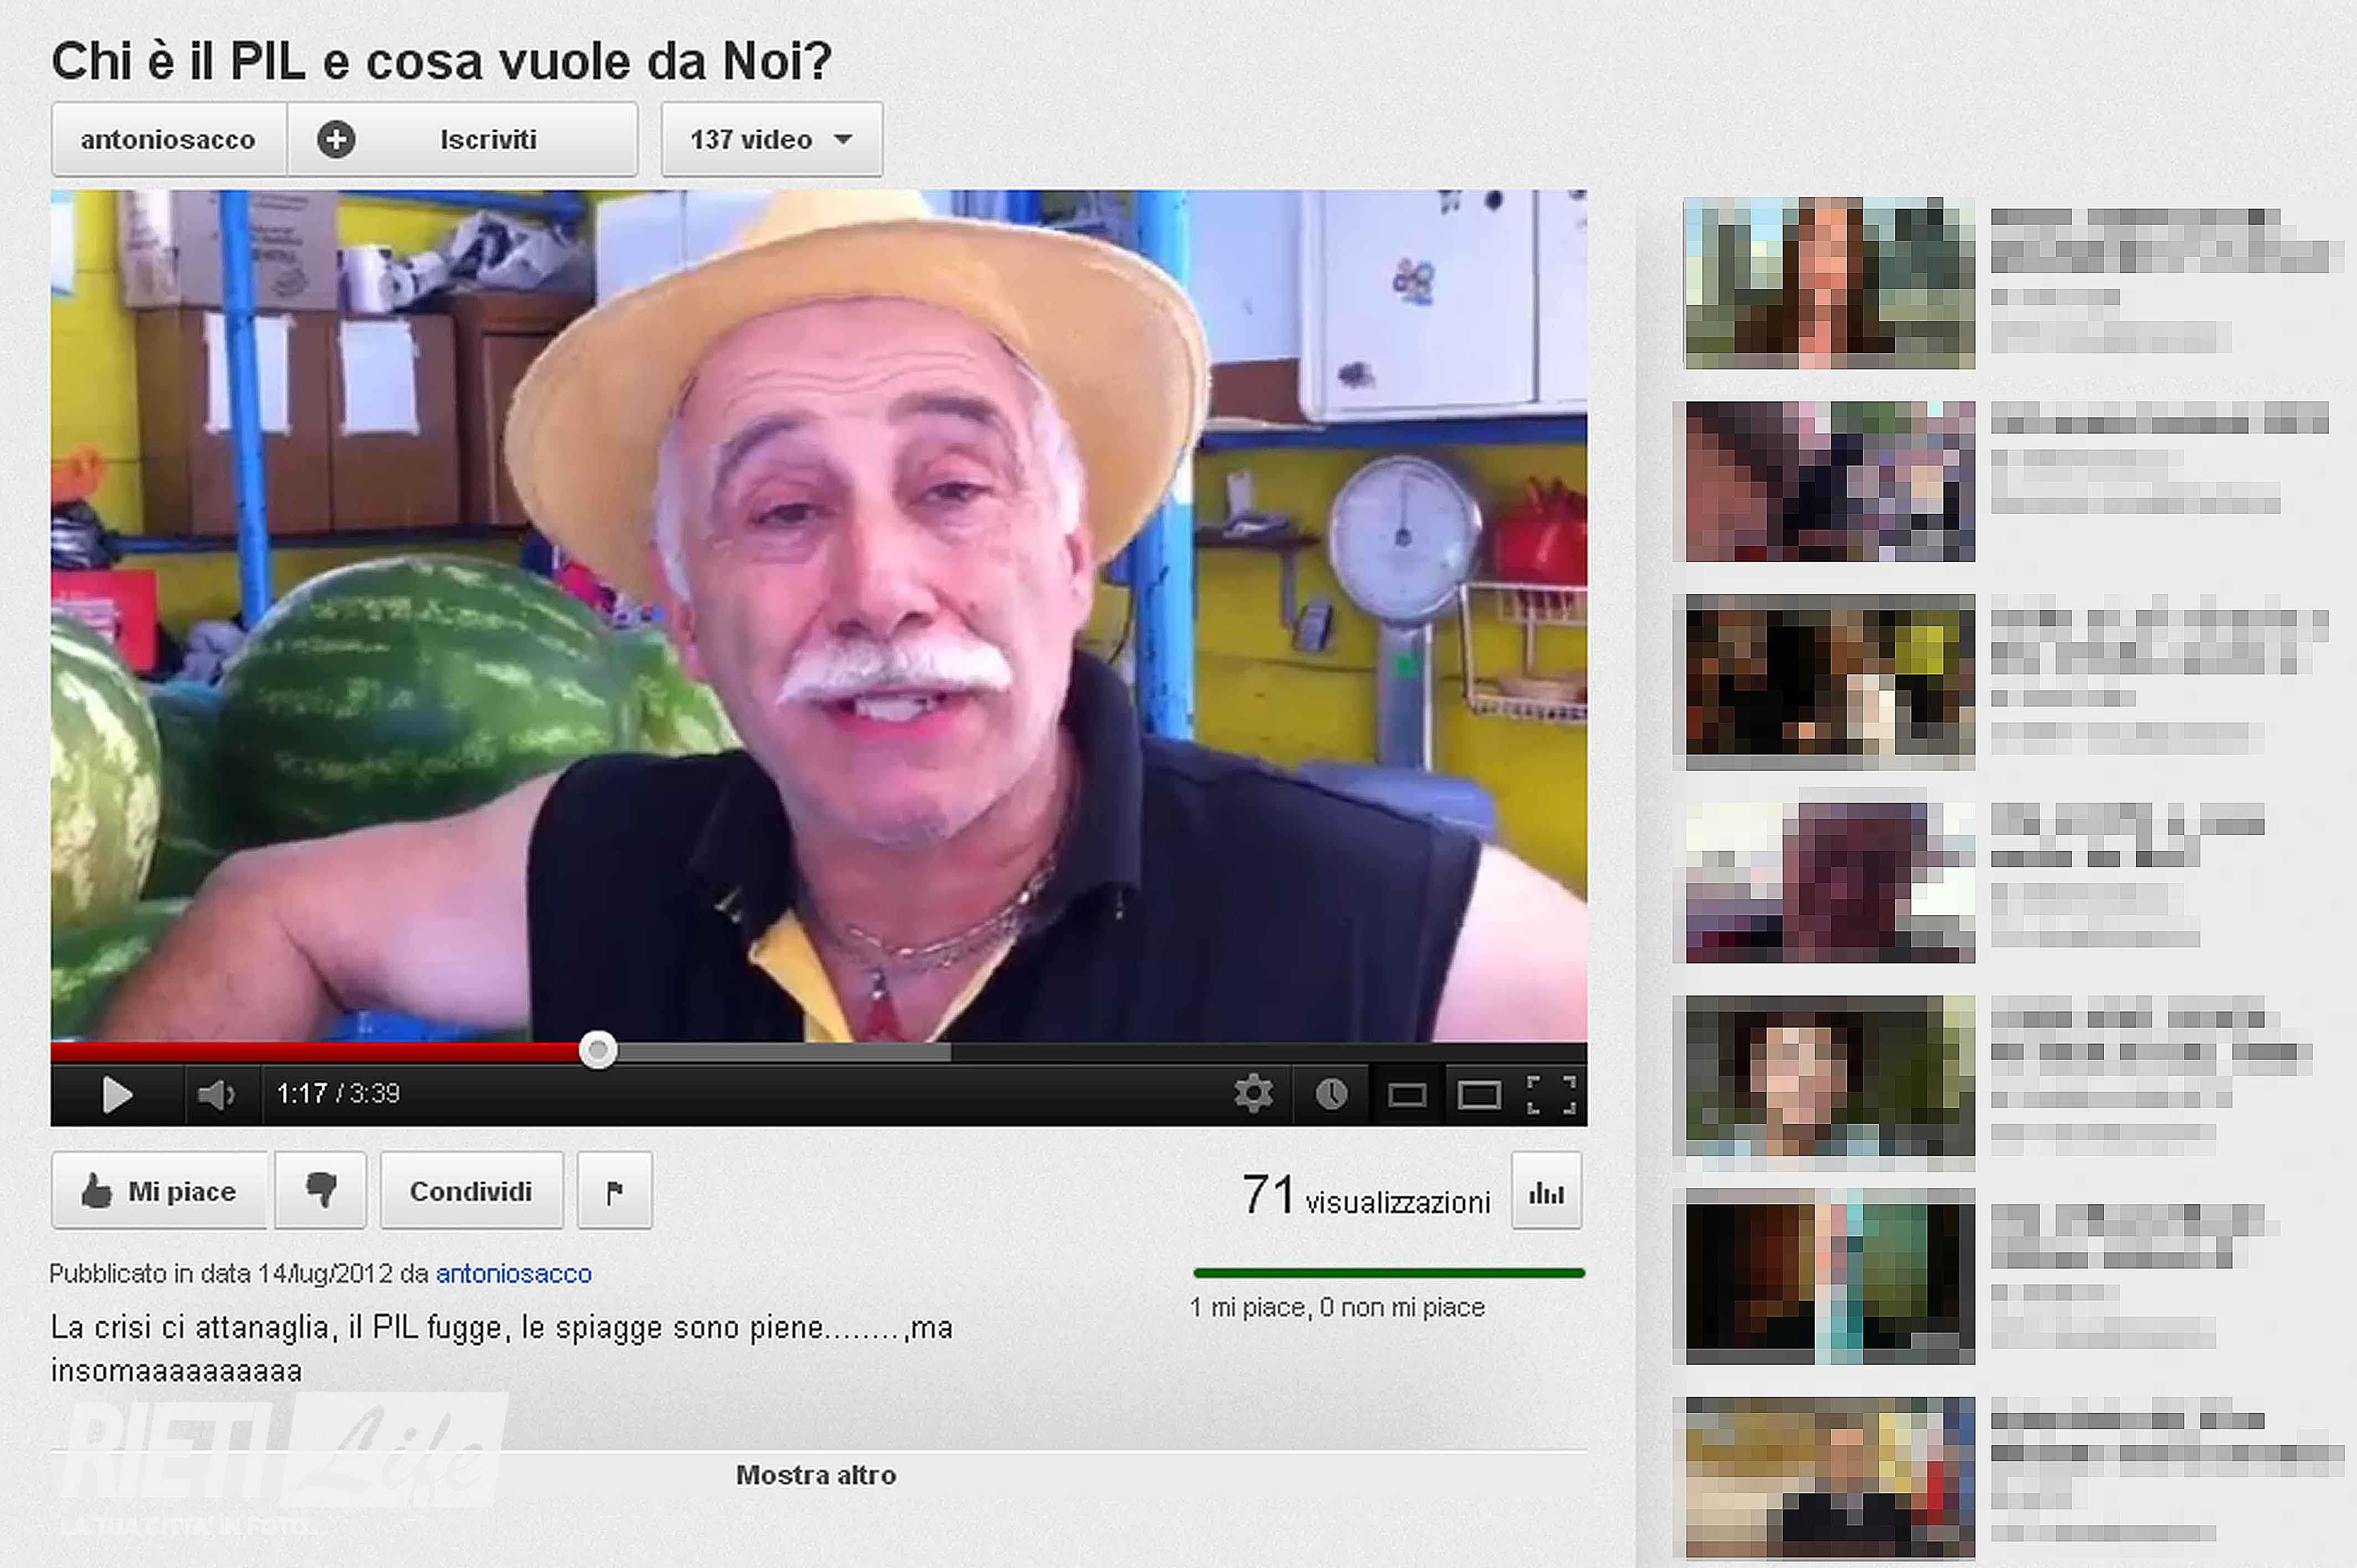Open the Condividi share panel
The width and height of the screenshot is (2357, 1568).
(x=471, y=1191)
